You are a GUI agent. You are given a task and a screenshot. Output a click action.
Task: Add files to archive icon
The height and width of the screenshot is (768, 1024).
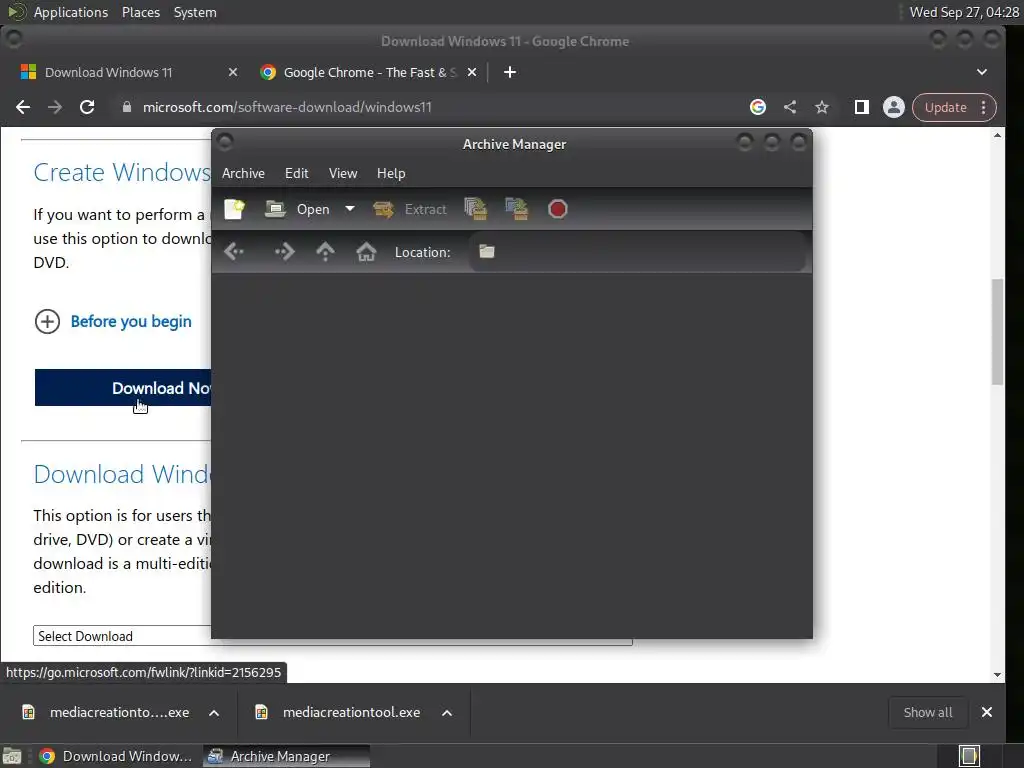click(x=475, y=209)
